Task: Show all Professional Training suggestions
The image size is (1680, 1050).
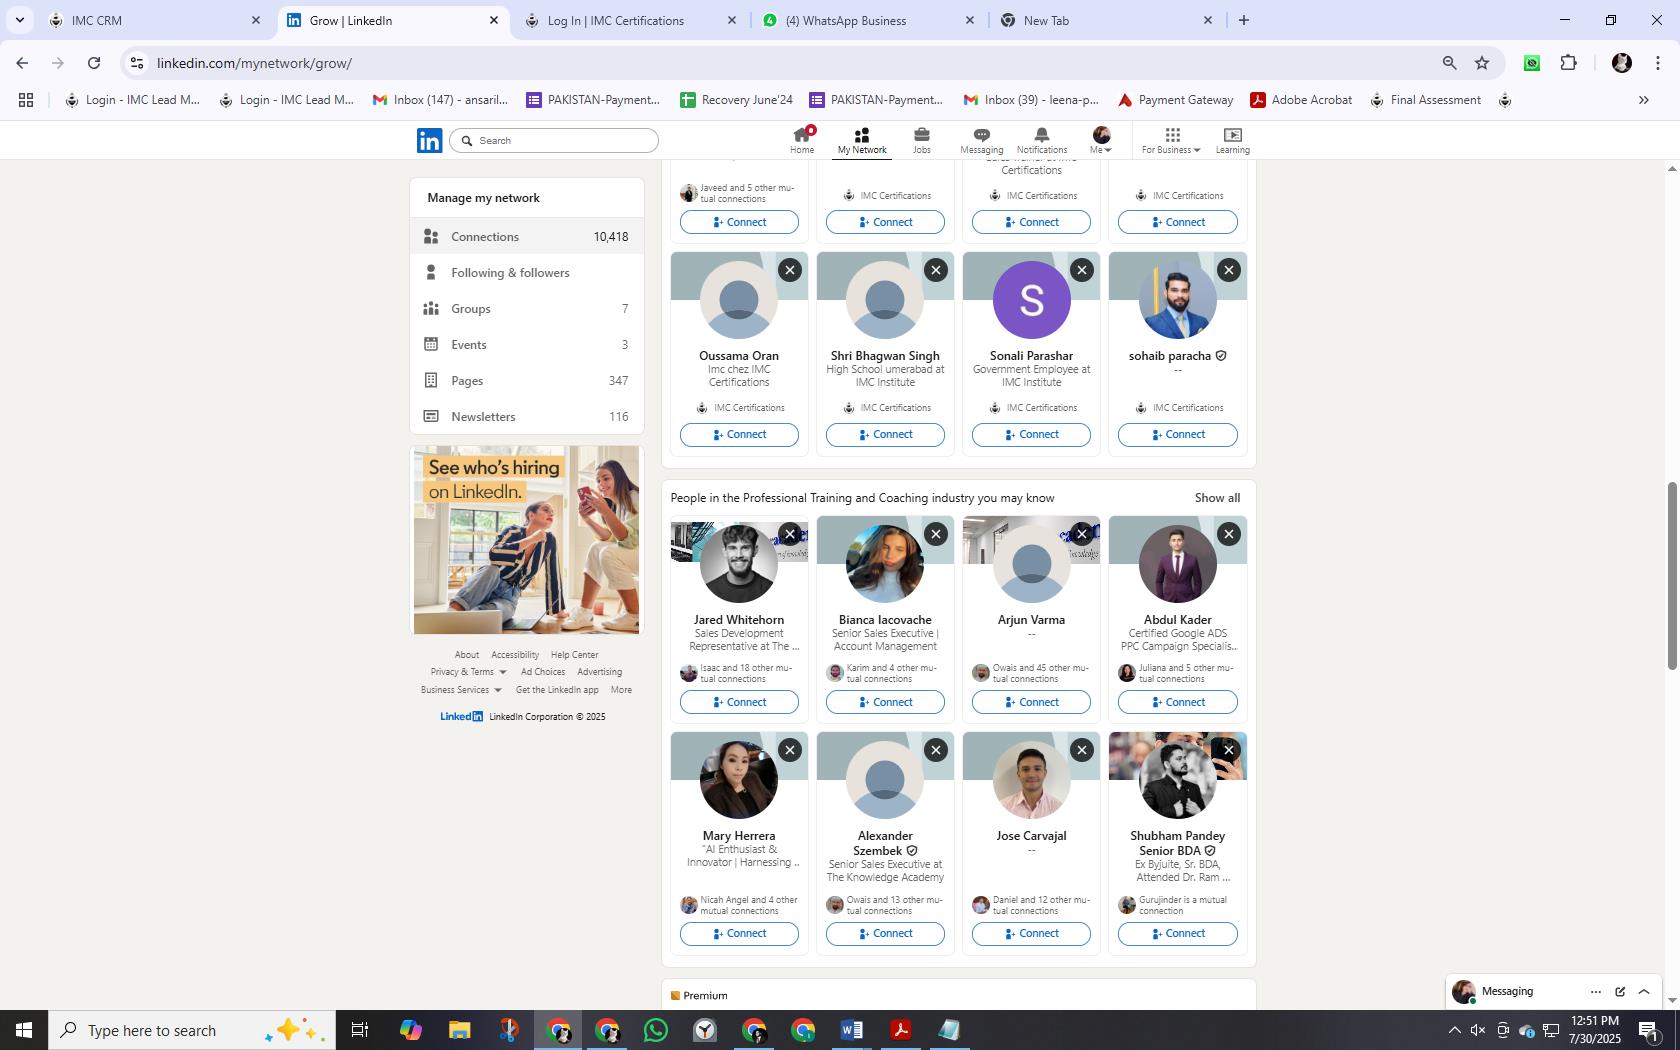Action: point(1217,498)
